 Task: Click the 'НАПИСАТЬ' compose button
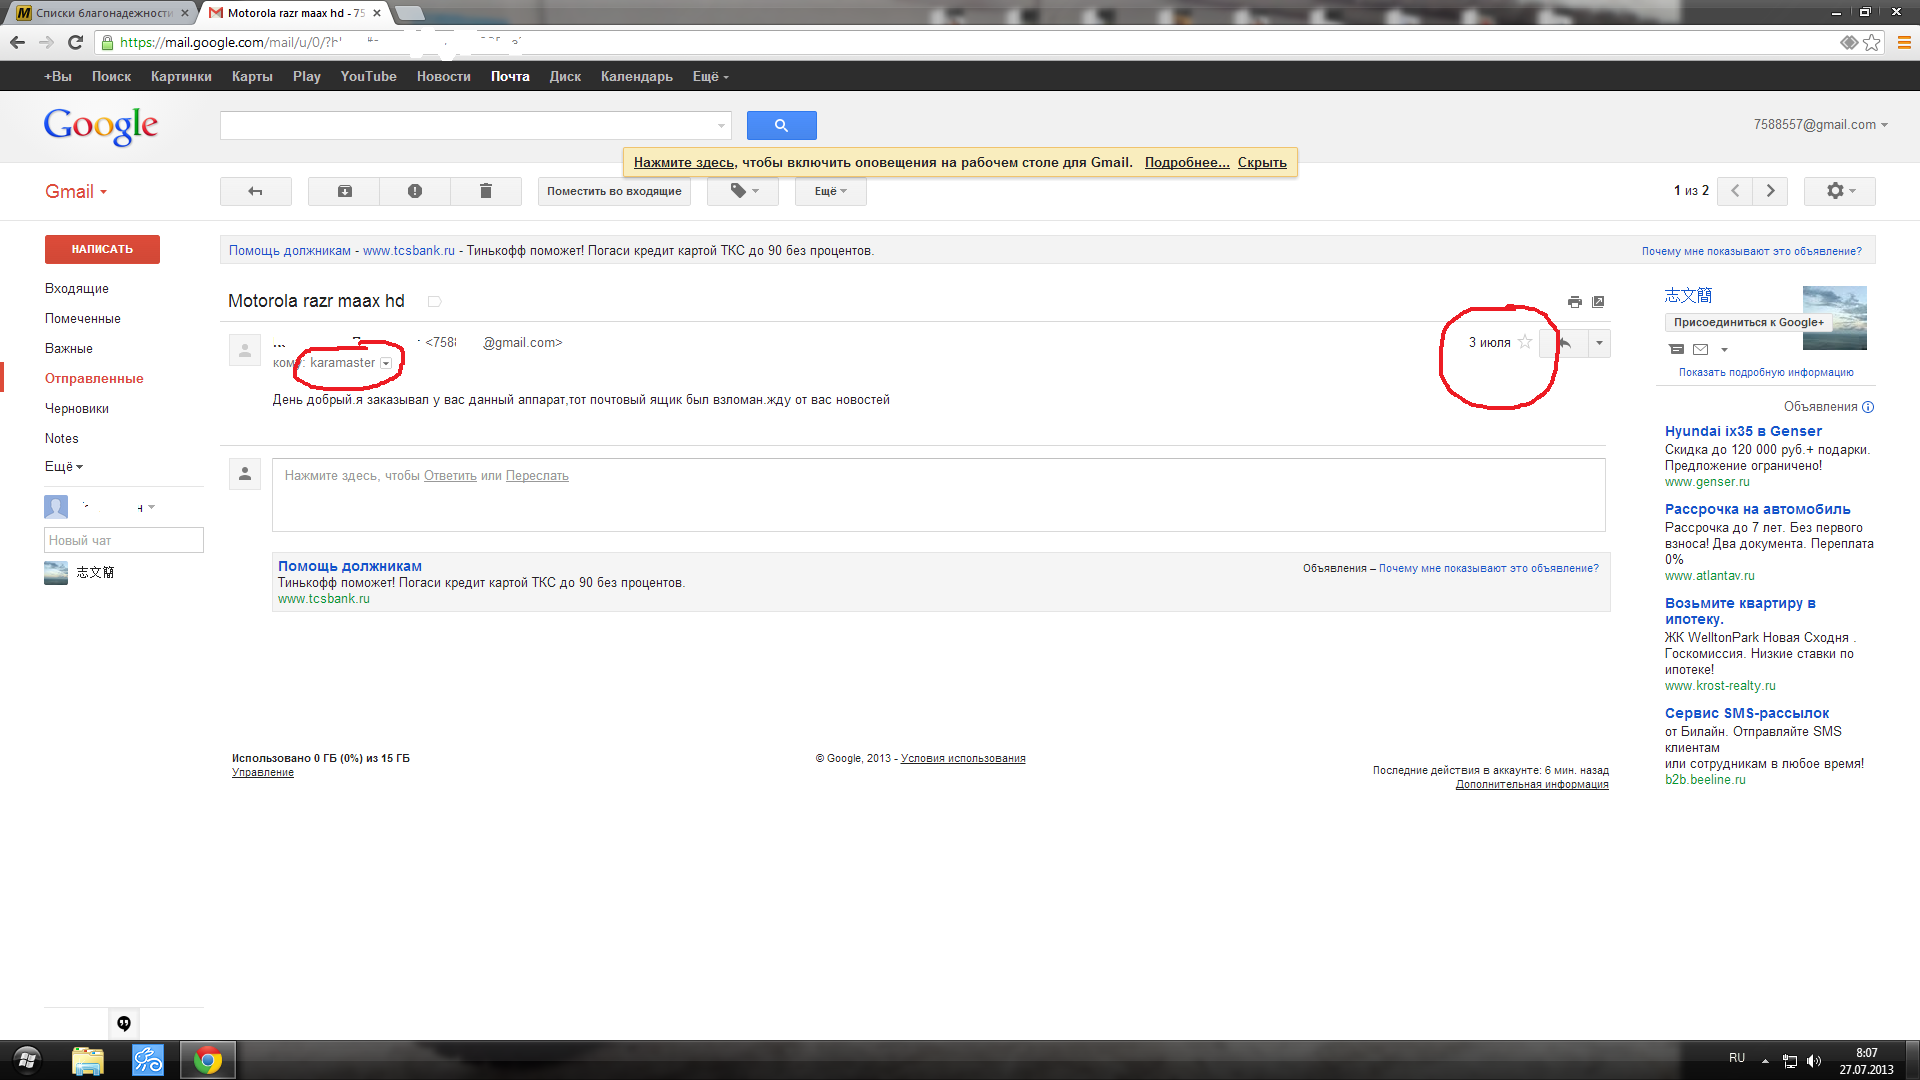pyautogui.click(x=102, y=249)
